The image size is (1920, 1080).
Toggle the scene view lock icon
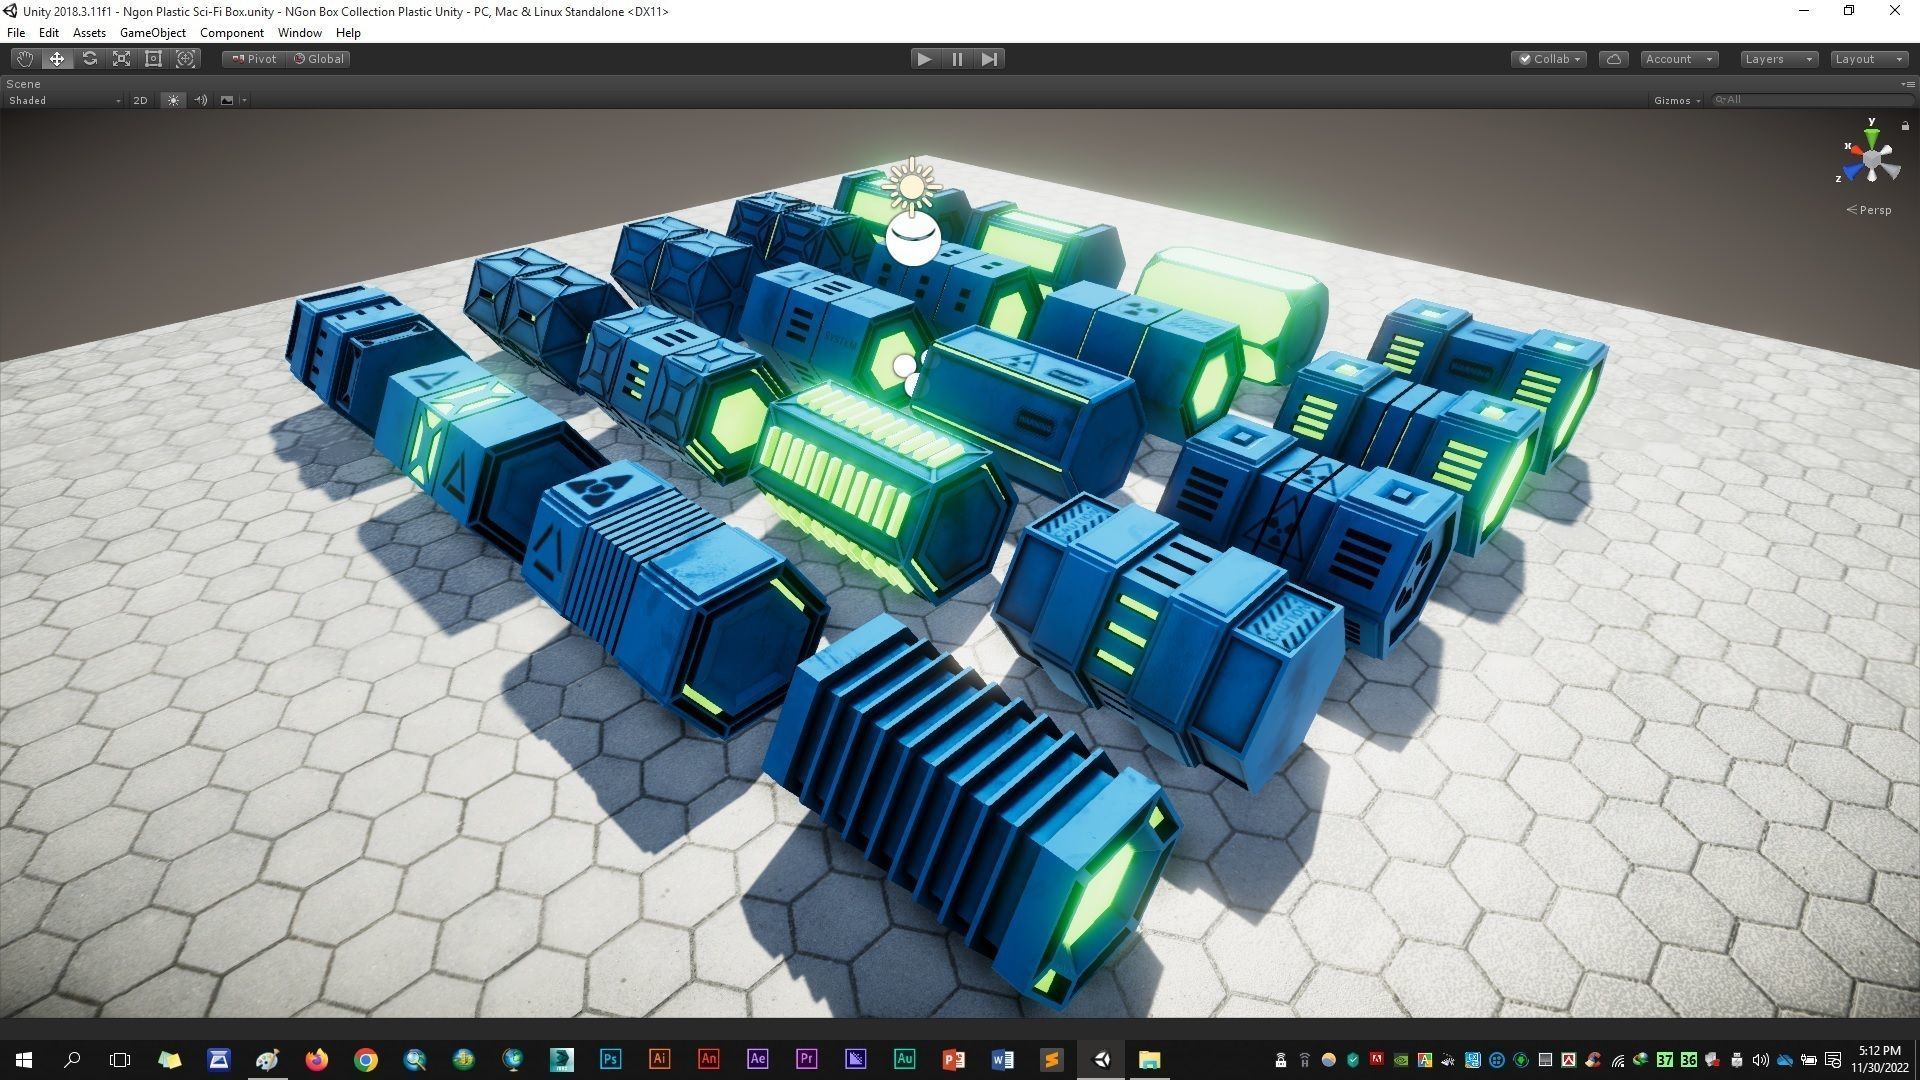(x=1905, y=126)
